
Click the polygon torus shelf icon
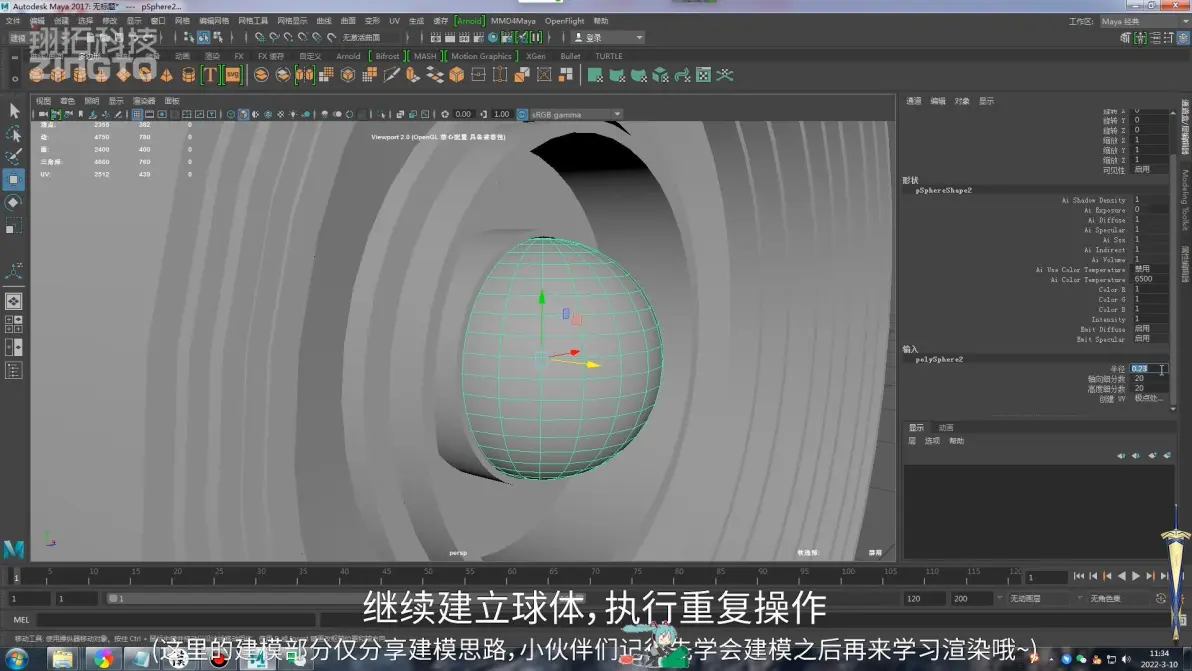144,74
